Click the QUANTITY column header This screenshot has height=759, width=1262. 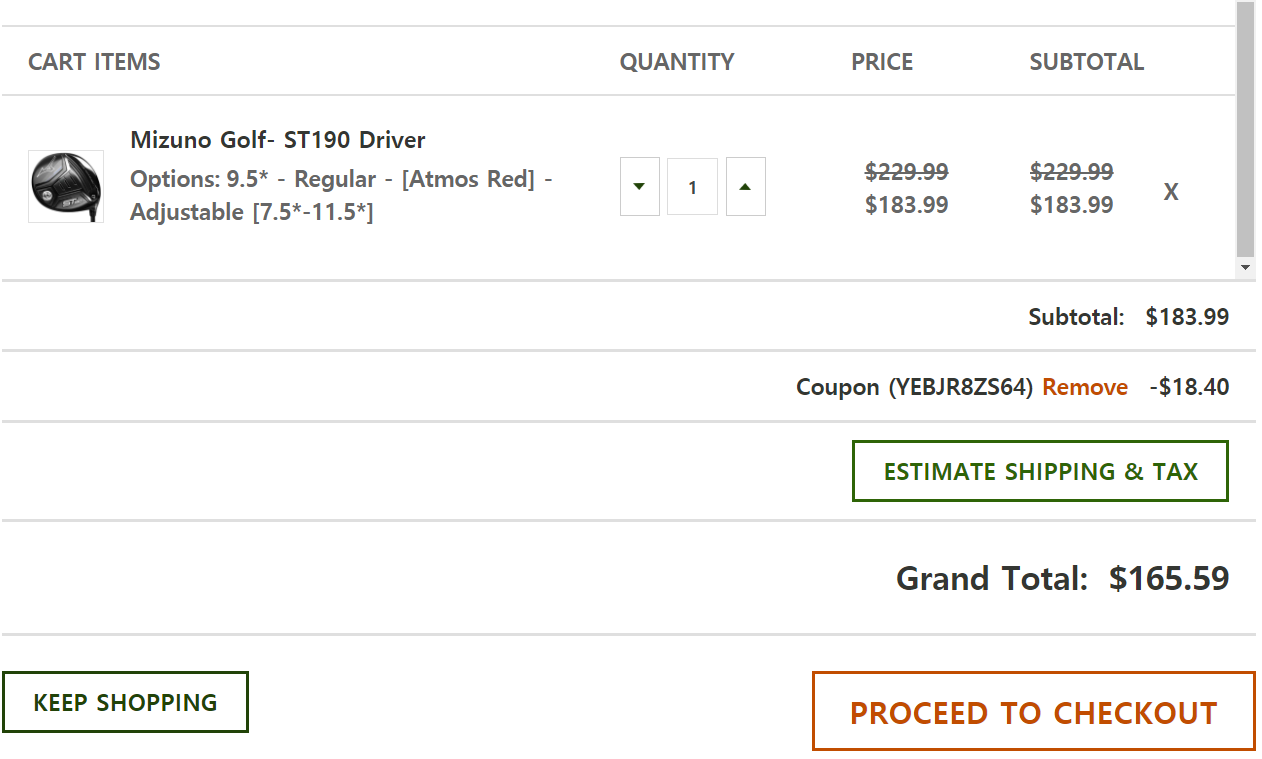677,62
